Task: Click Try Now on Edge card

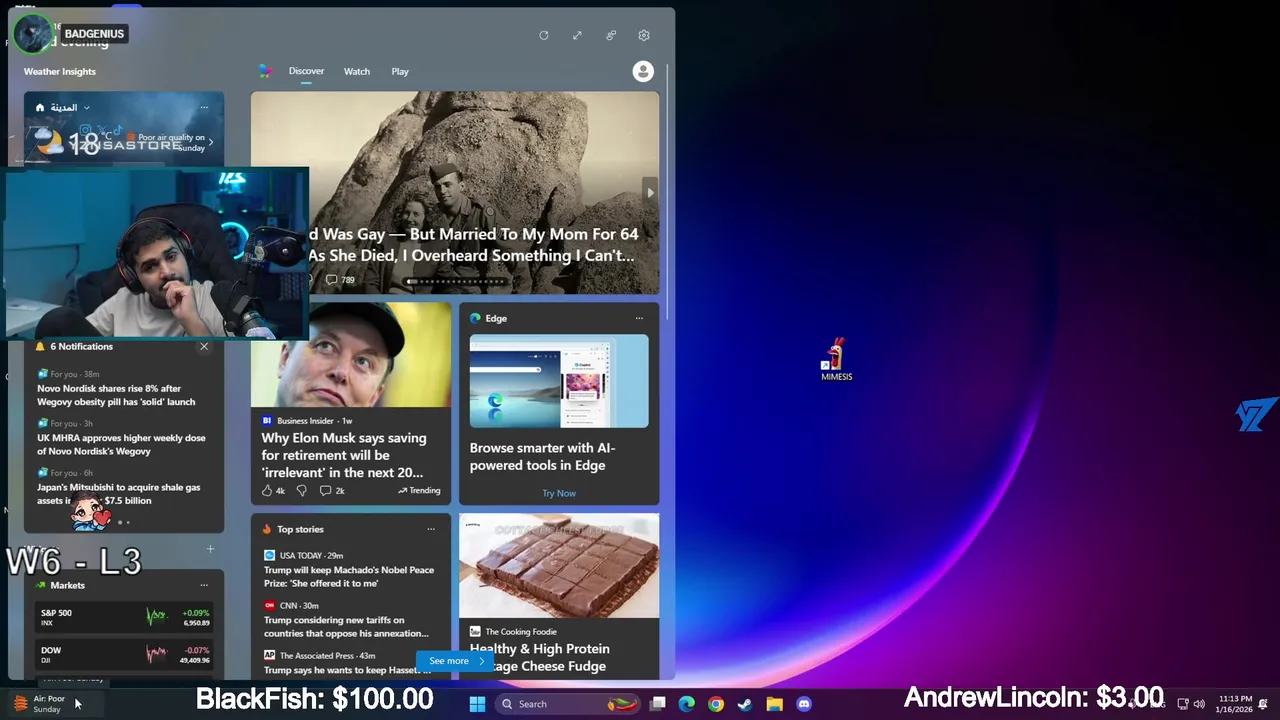Action: [x=559, y=493]
